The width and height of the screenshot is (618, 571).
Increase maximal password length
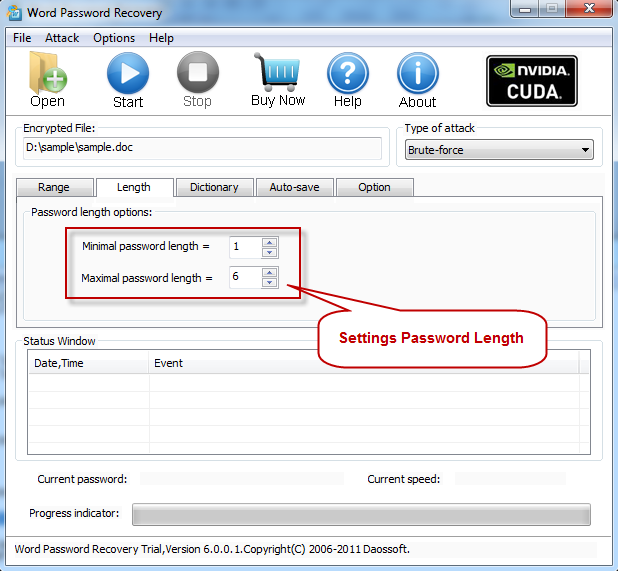tap(270, 272)
